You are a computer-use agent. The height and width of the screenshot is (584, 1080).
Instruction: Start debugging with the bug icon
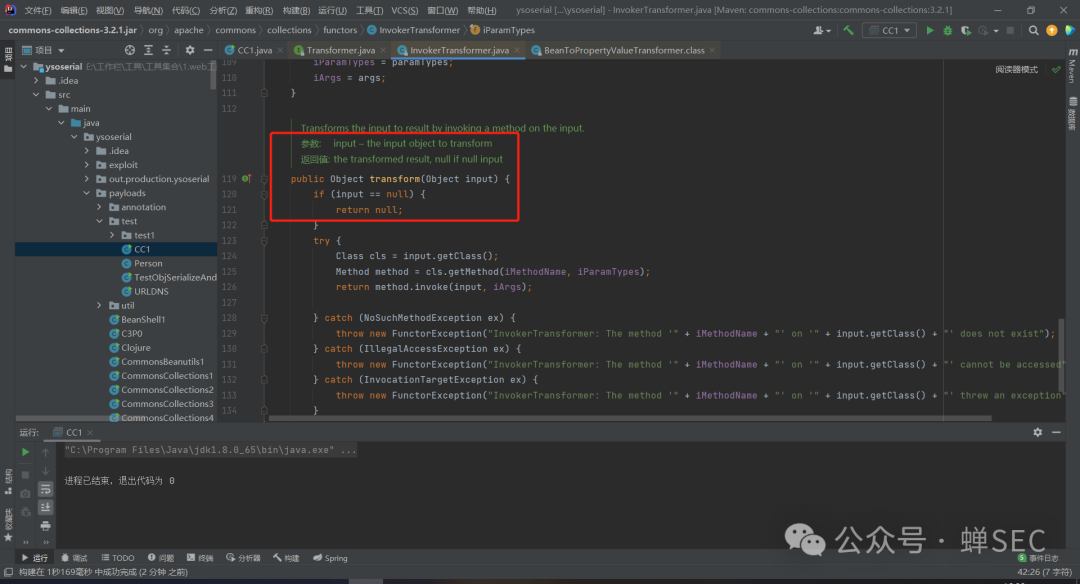(947, 30)
